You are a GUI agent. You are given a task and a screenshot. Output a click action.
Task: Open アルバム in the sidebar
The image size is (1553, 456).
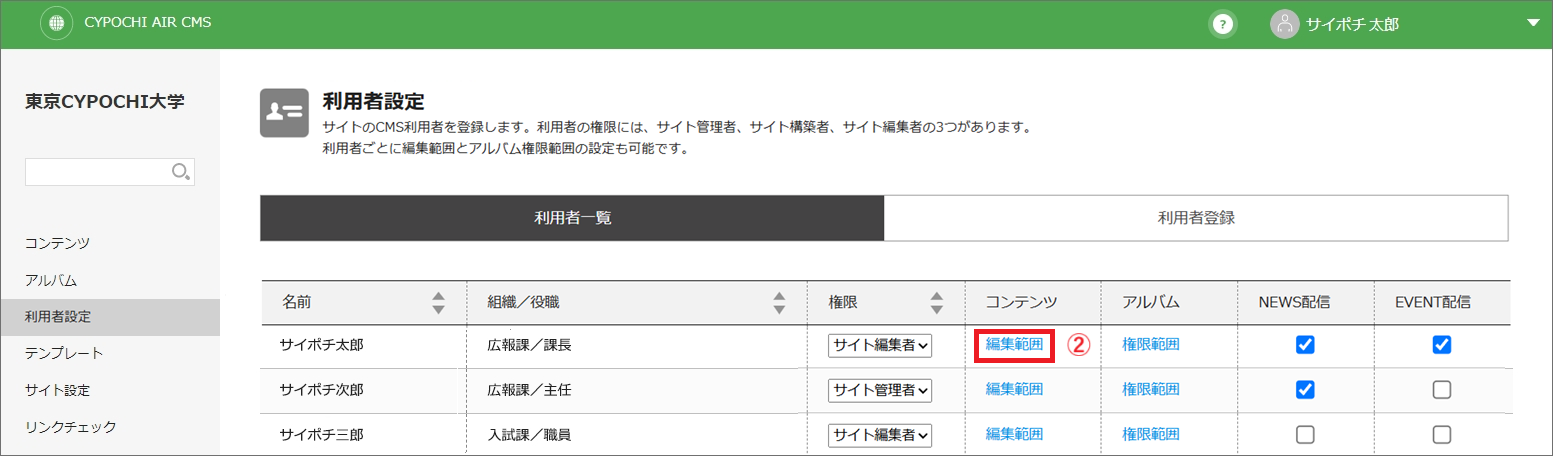click(51, 280)
